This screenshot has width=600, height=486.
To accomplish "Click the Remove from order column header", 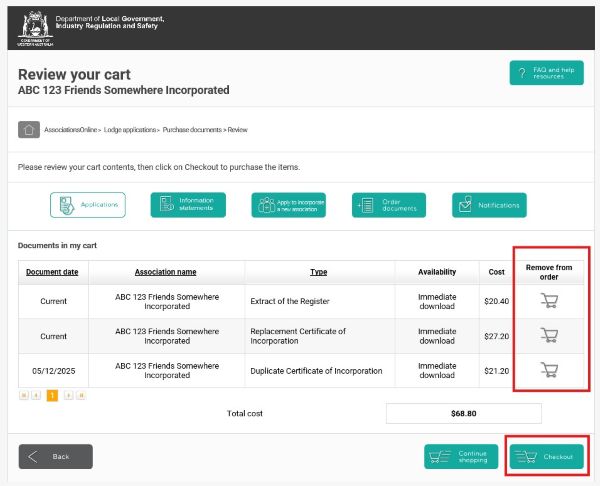I will (549, 272).
